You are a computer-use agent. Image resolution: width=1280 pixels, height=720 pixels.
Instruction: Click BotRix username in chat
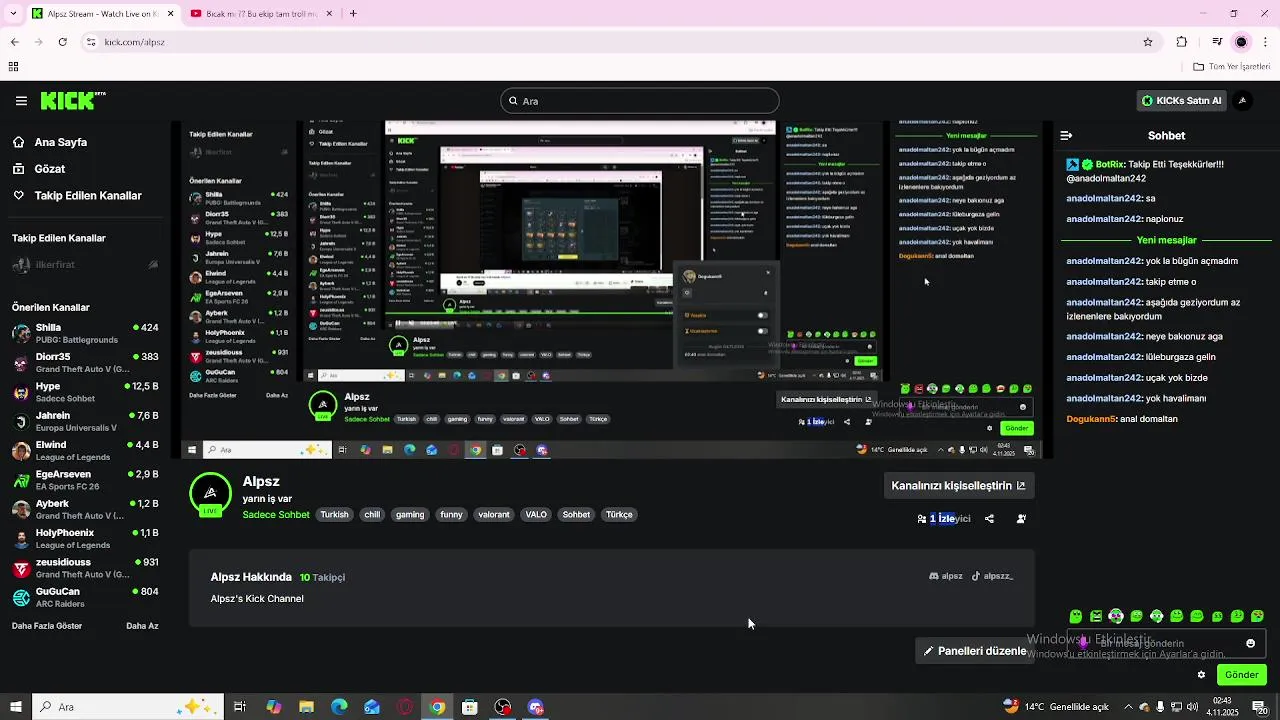[x=1110, y=164]
